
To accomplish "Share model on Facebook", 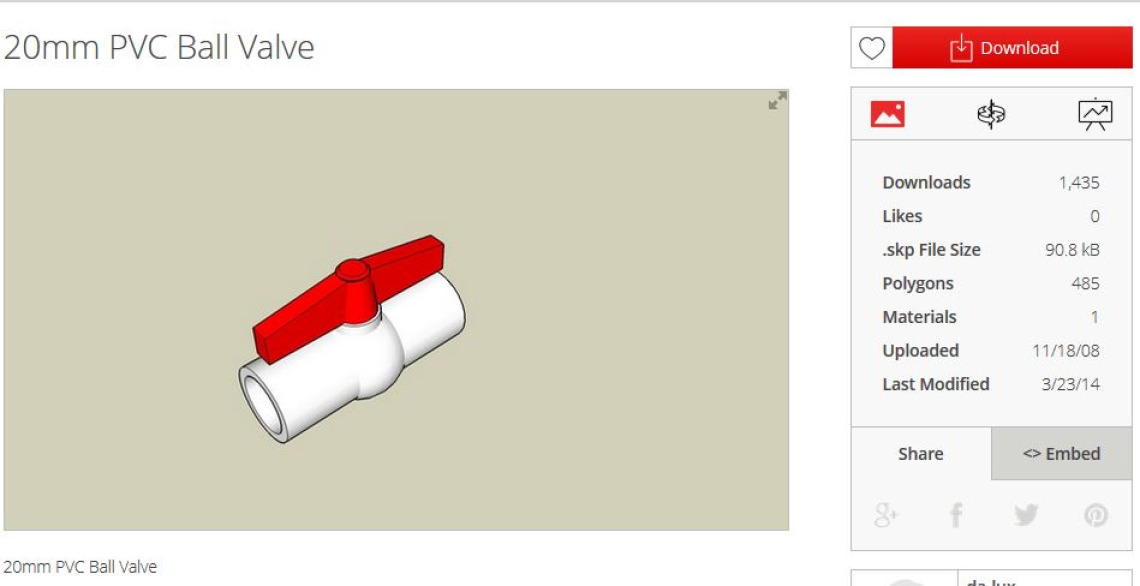I will pyautogui.click(x=956, y=515).
